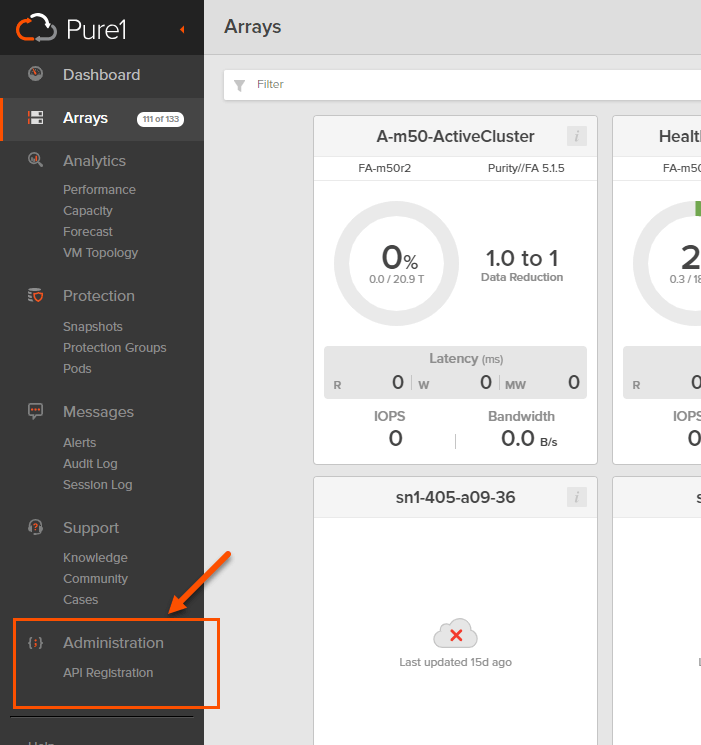701x745 pixels.
Task: Select the sn1-405-a09-36 card title
Action: tap(455, 497)
